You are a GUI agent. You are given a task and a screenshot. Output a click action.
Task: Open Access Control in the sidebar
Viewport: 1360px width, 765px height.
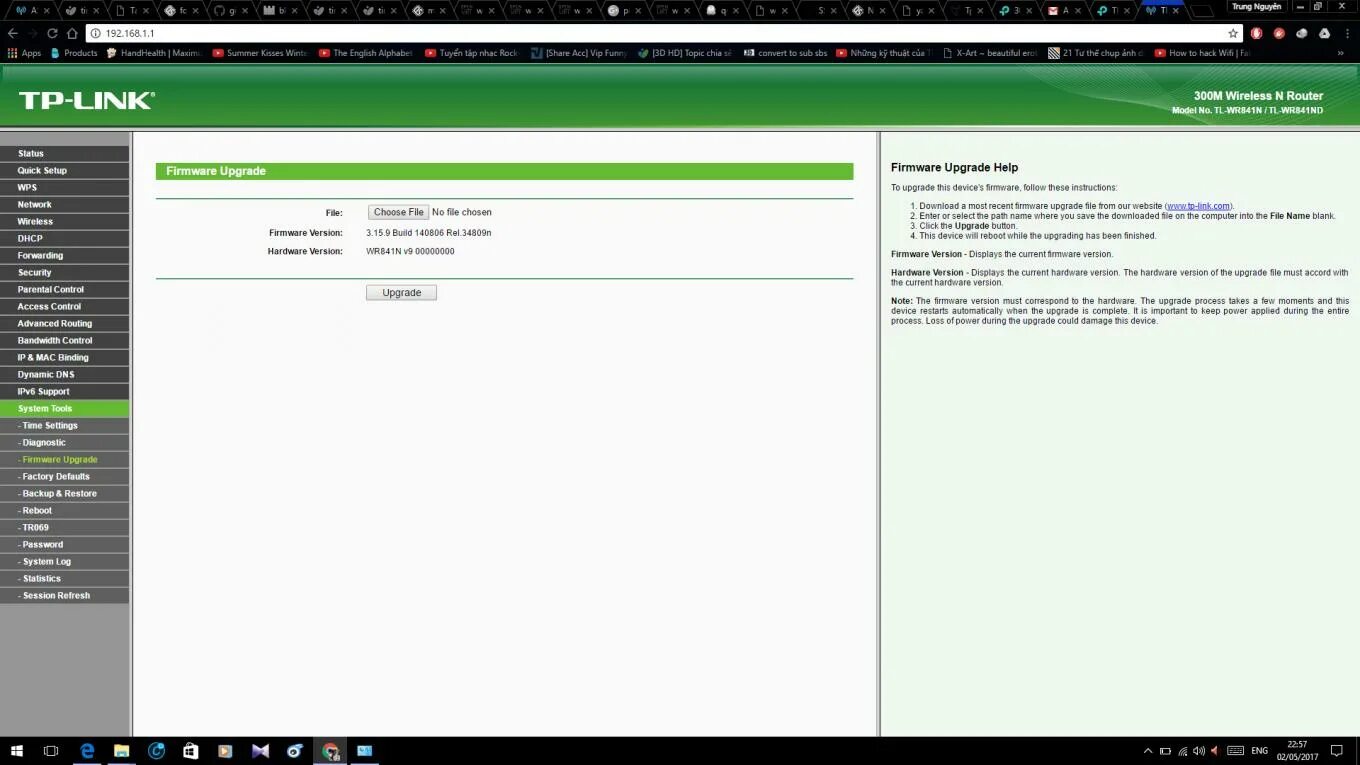coord(65,307)
